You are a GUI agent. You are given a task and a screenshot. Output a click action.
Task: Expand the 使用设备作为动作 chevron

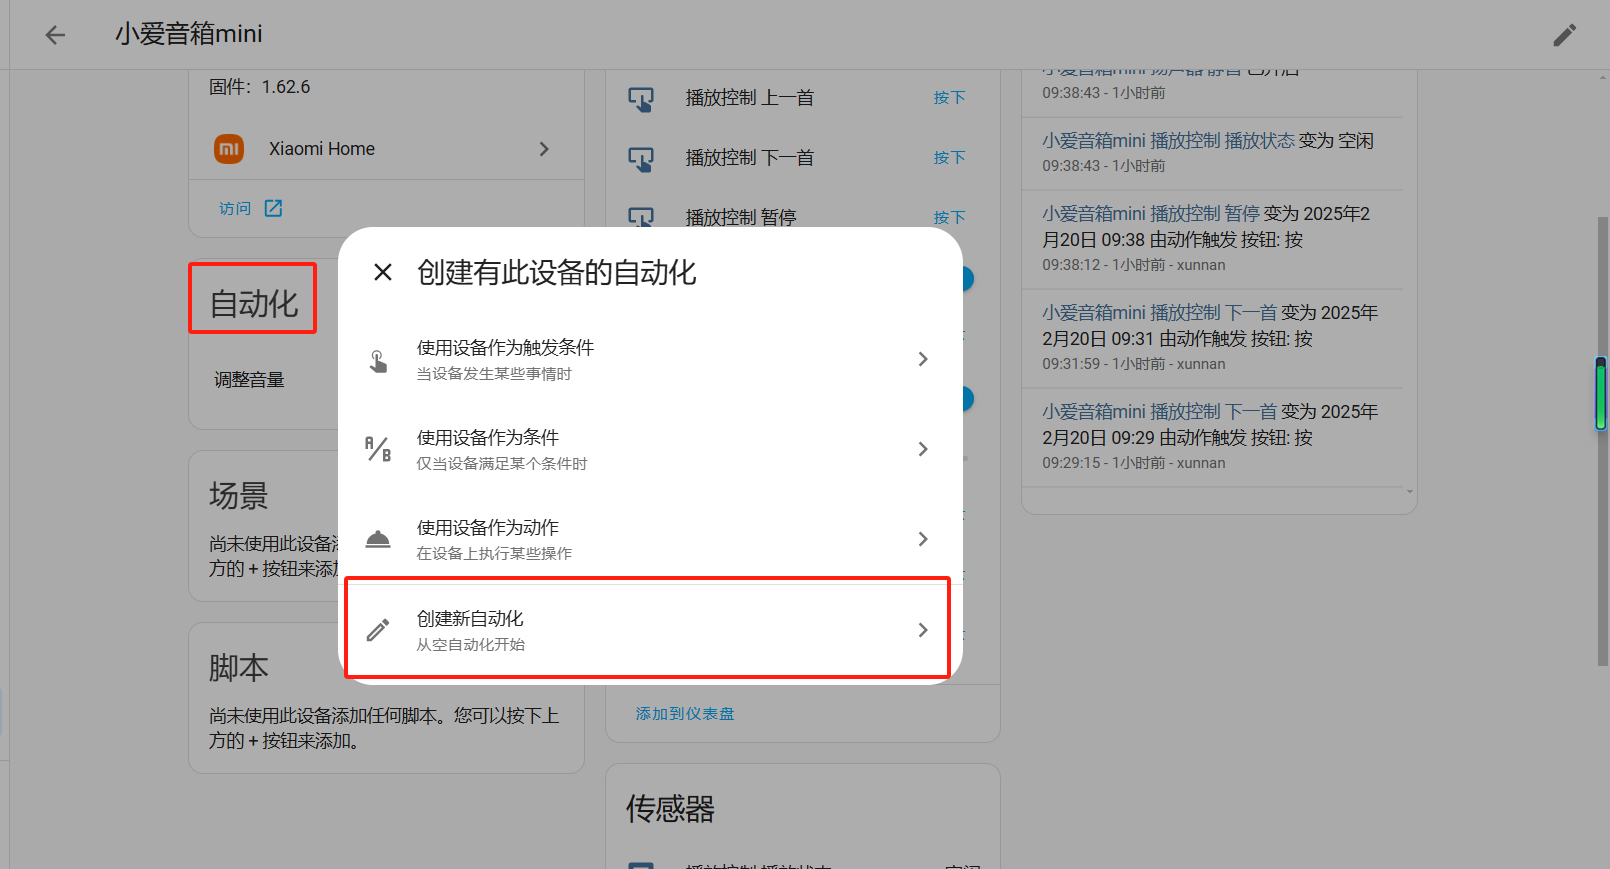(x=923, y=539)
